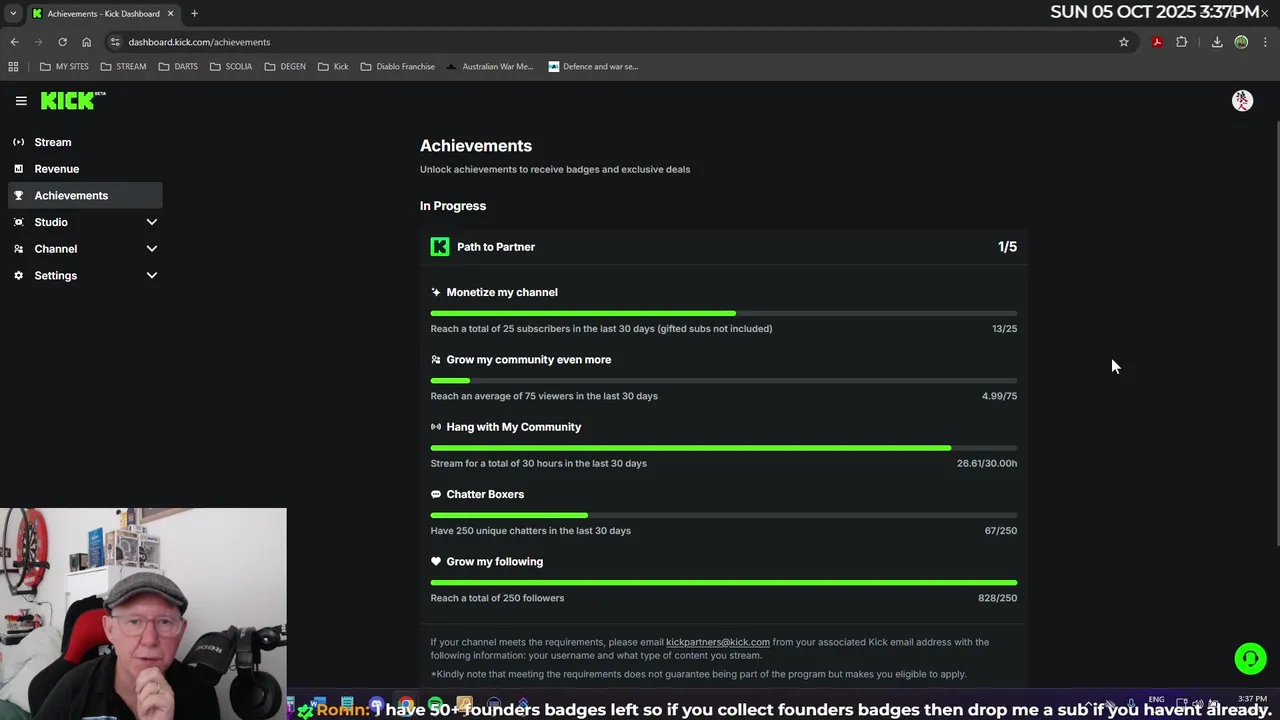Open the DEGEN bookmark folder
1280x720 pixels.
coord(285,67)
